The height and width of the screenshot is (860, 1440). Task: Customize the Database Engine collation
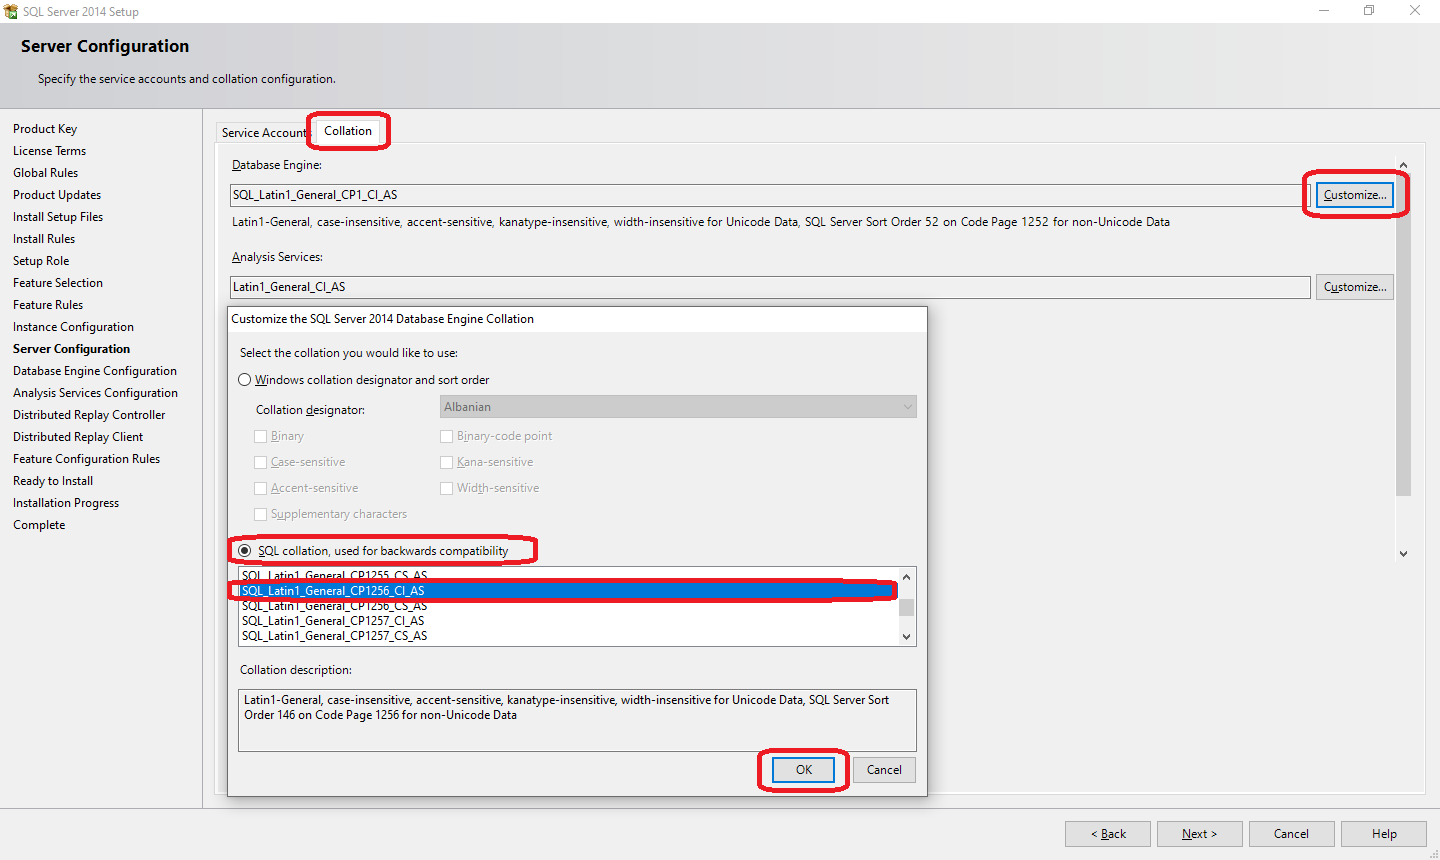[1355, 195]
